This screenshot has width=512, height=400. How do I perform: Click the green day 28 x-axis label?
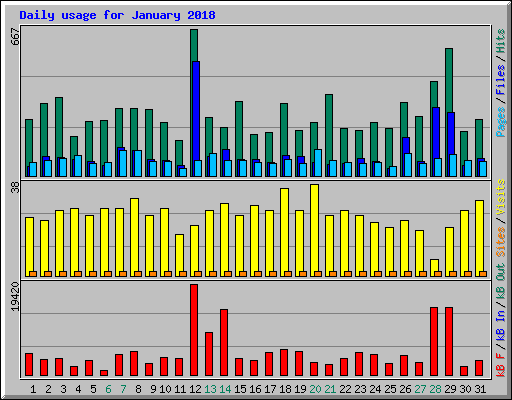[x=435, y=389]
